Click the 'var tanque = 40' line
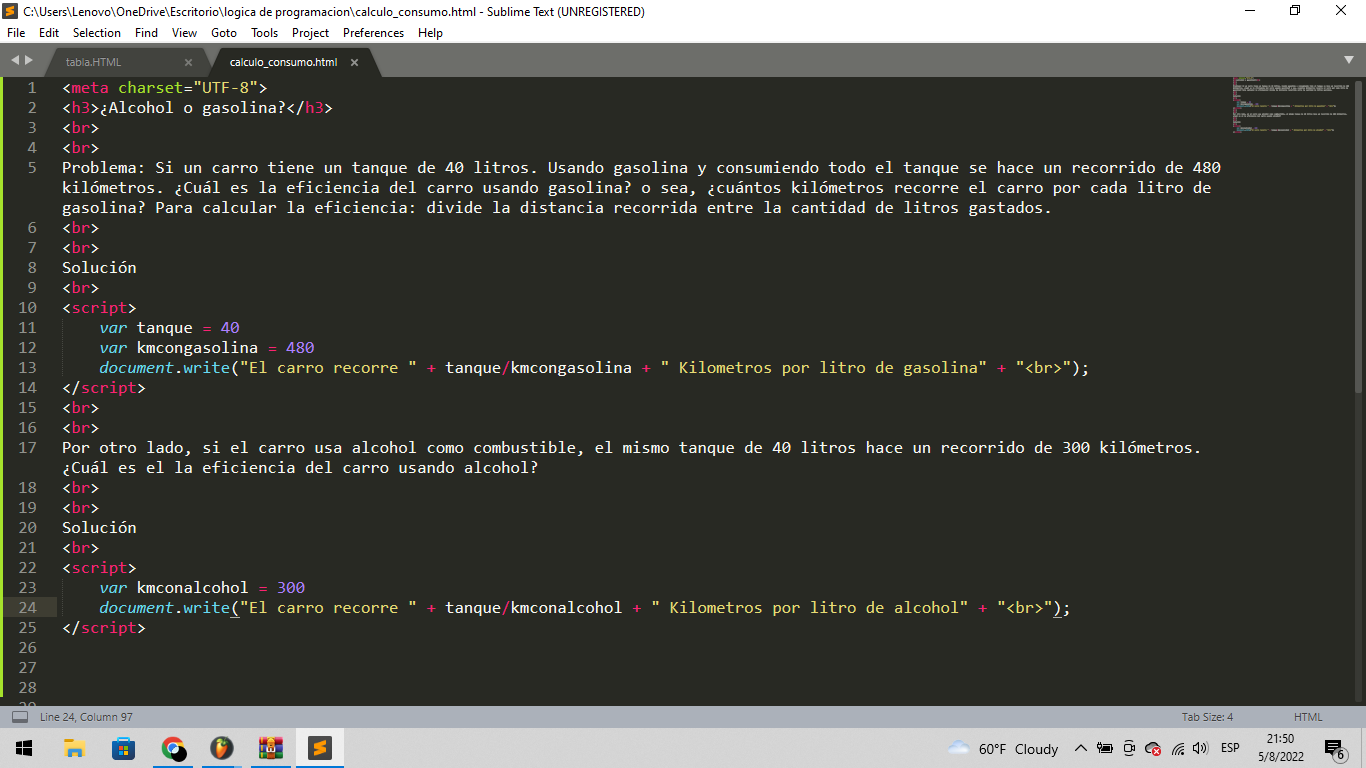 169,328
